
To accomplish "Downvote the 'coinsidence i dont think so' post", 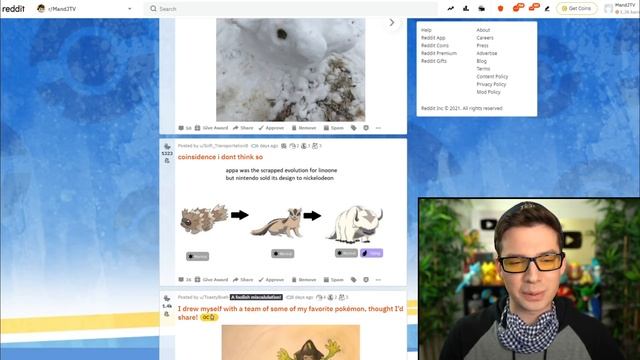I will pos(167,161).
